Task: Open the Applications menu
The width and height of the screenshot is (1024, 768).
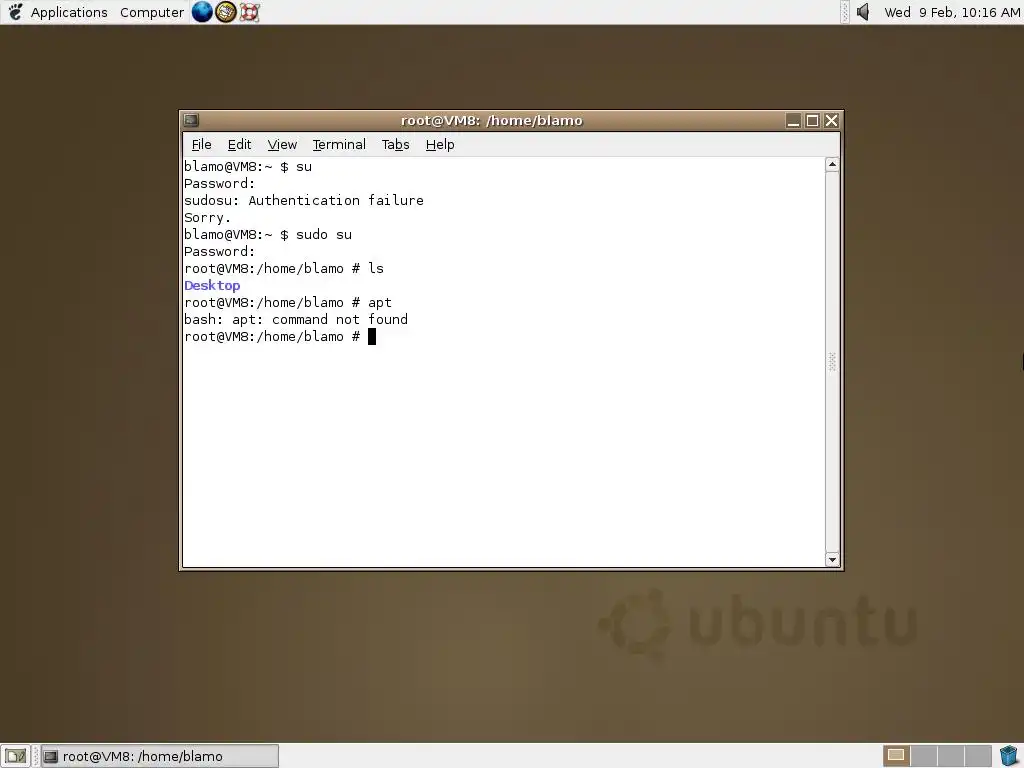Action: [x=69, y=12]
